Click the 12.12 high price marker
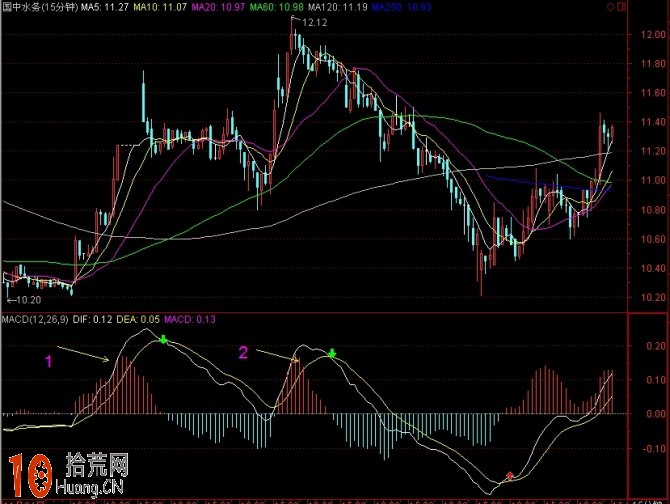This screenshot has width=670, height=504. pyautogui.click(x=314, y=23)
